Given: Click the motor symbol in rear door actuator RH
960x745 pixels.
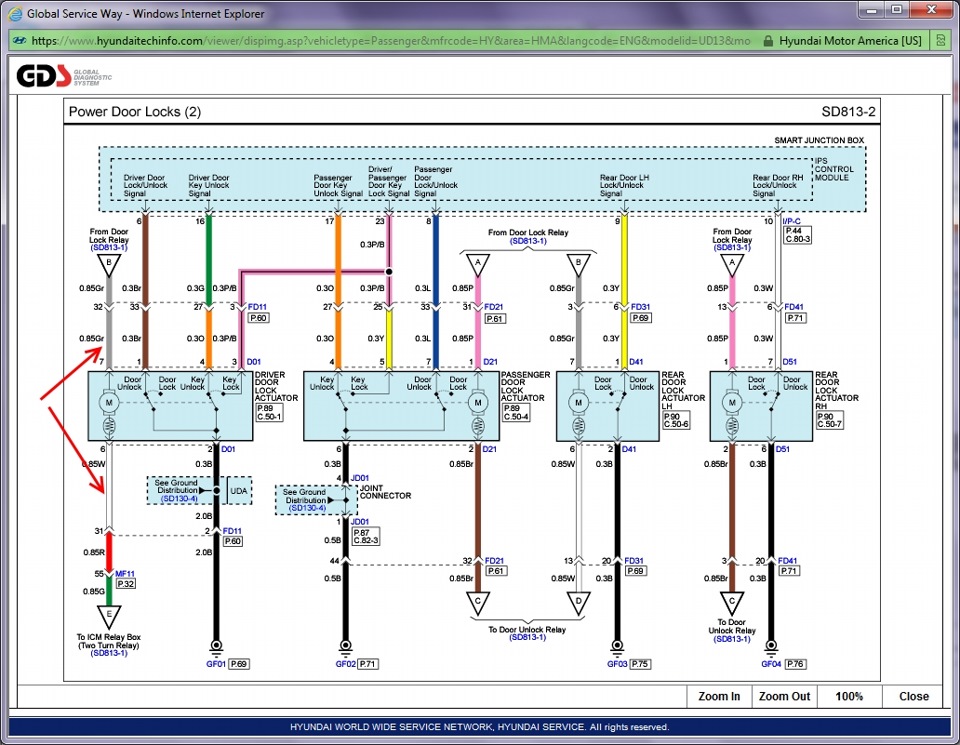Looking at the screenshot, I should (x=732, y=402).
